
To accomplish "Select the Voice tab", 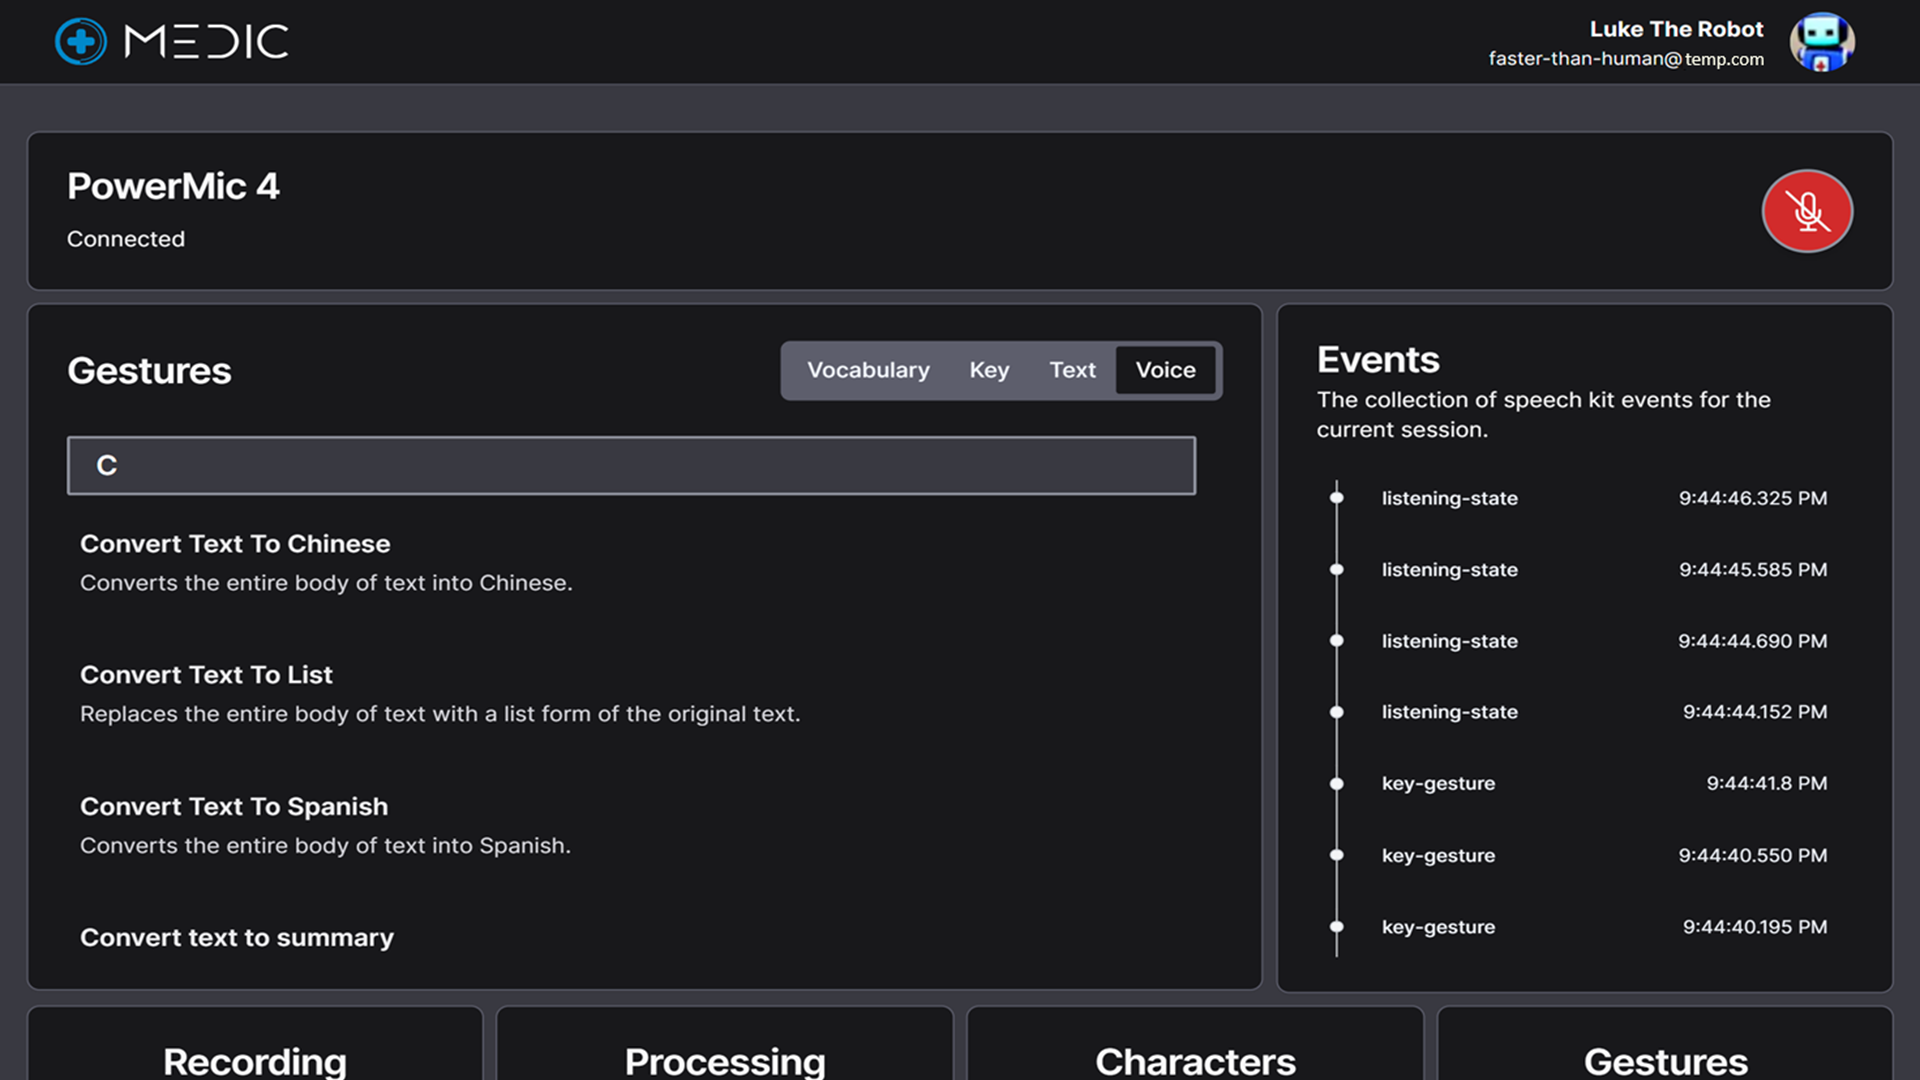I will coord(1165,370).
